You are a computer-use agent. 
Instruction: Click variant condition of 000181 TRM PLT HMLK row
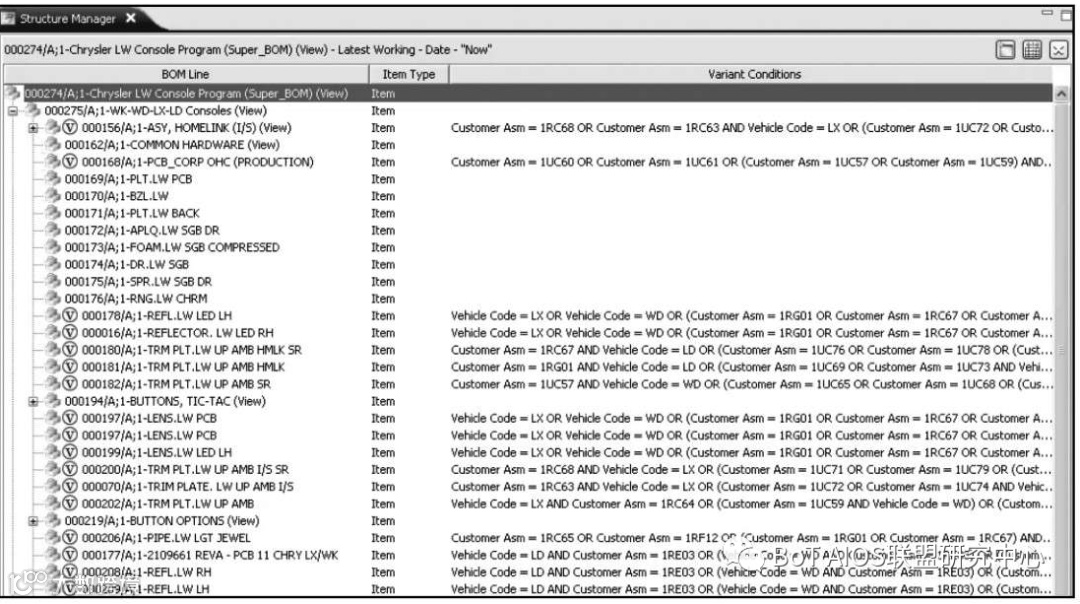click(x=751, y=367)
